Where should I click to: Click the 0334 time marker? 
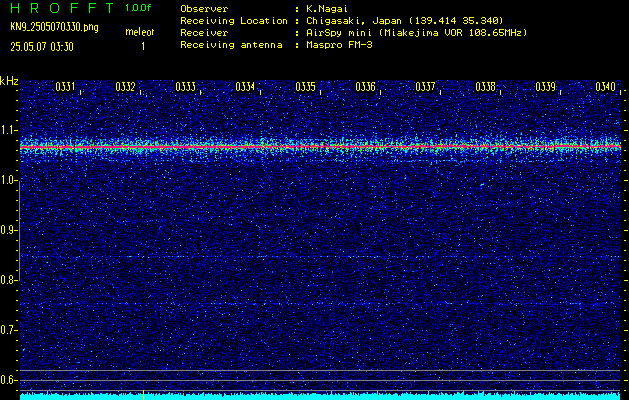[245, 87]
